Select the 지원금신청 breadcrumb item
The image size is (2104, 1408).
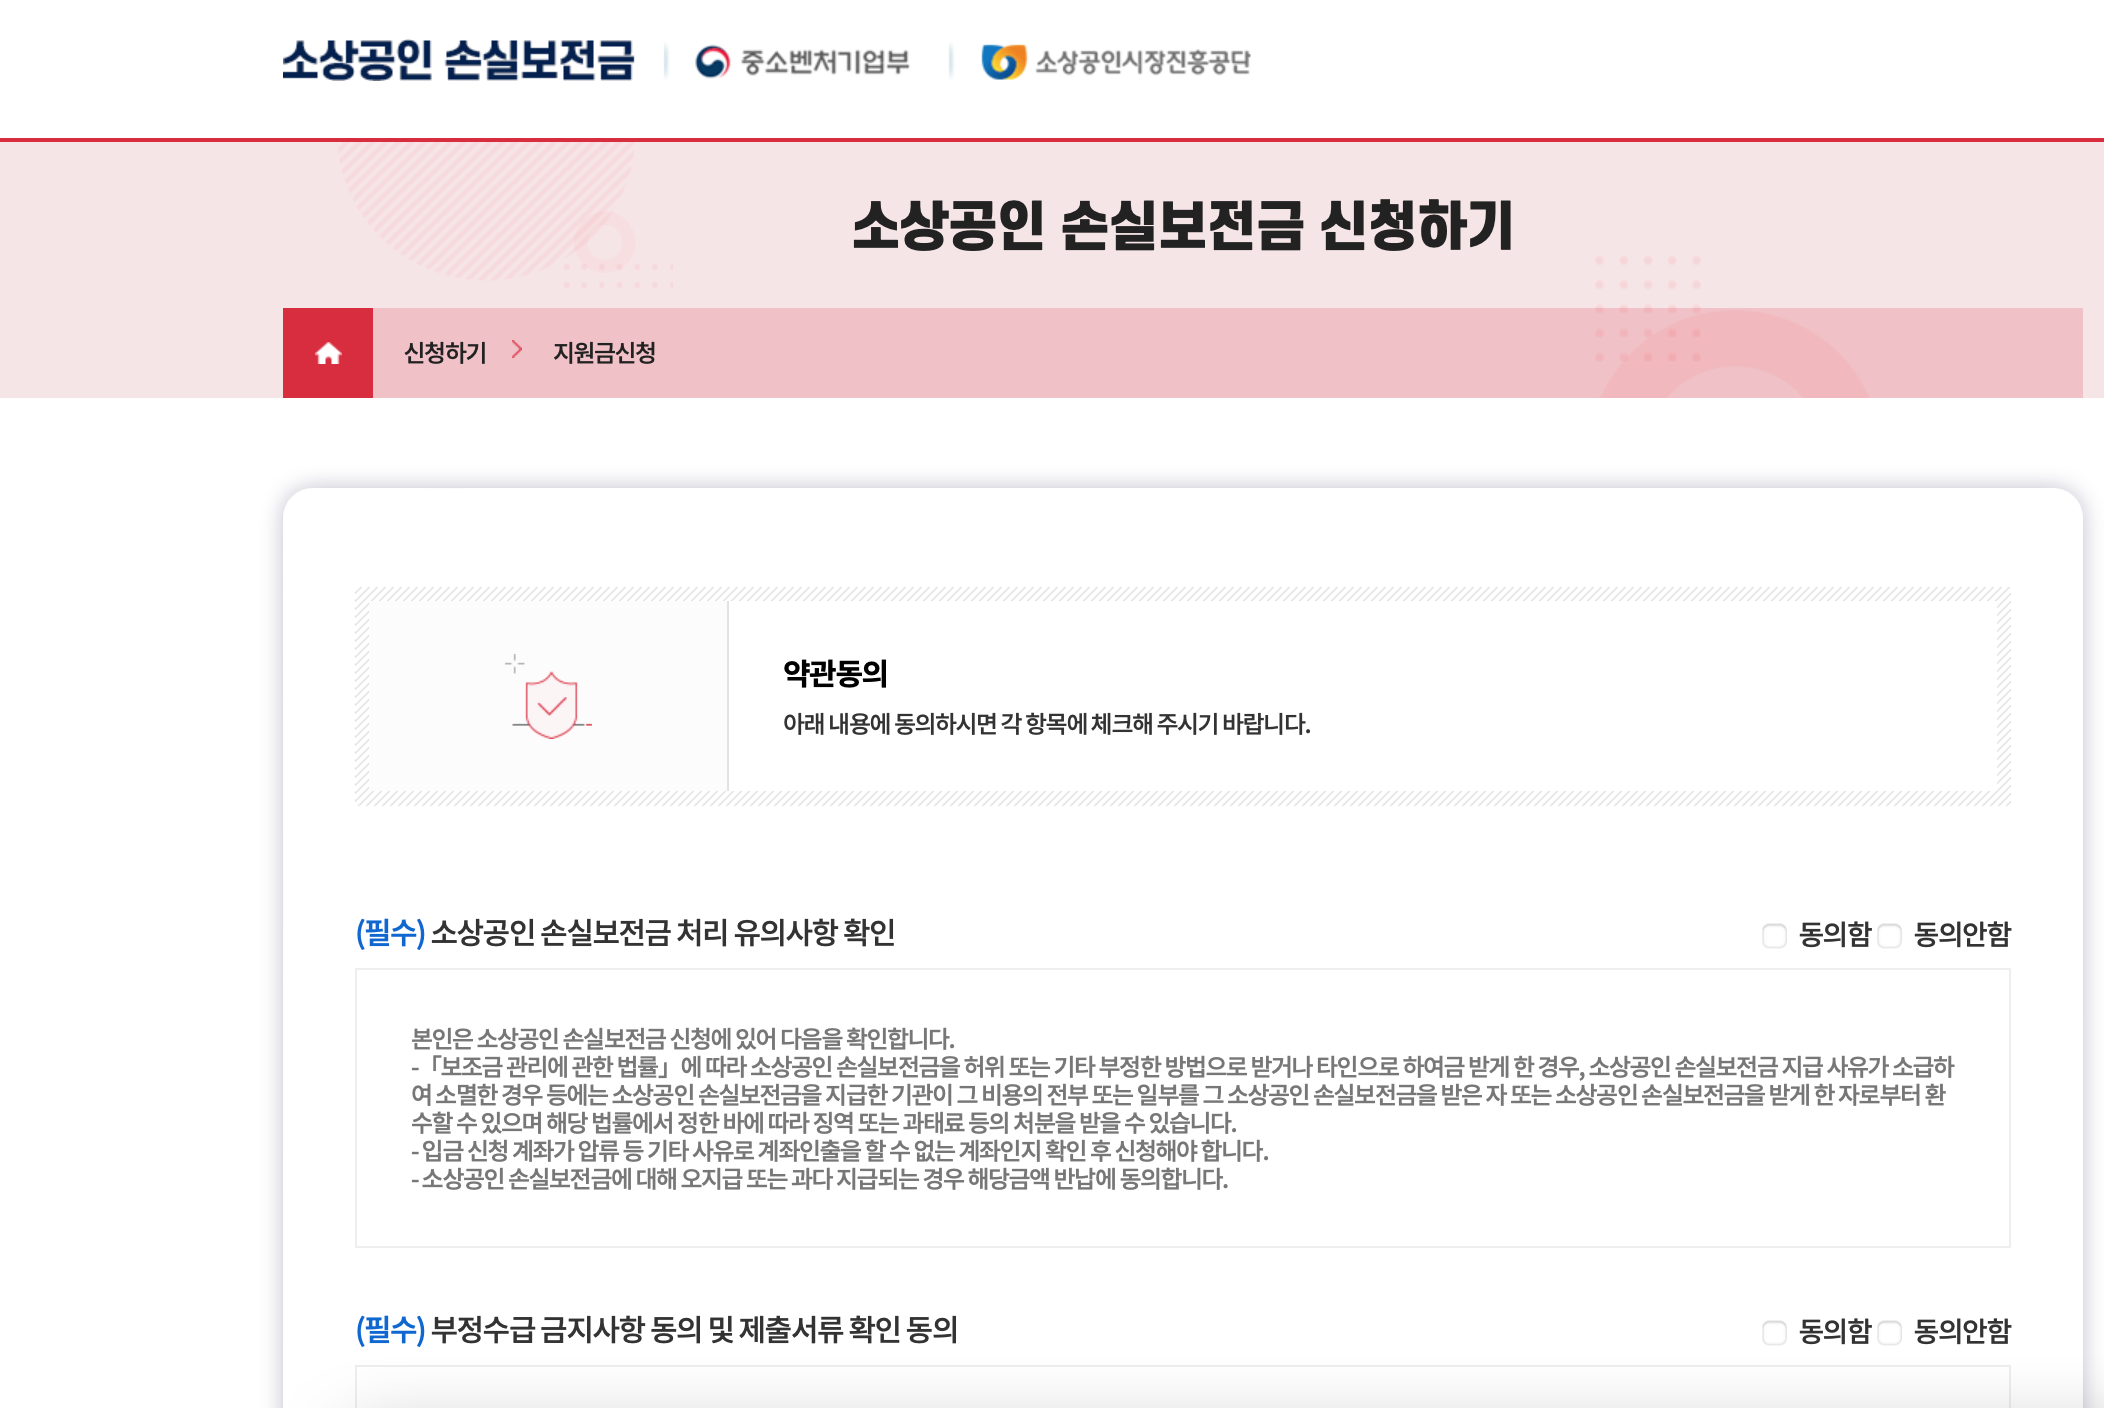pyautogui.click(x=604, y=353)
